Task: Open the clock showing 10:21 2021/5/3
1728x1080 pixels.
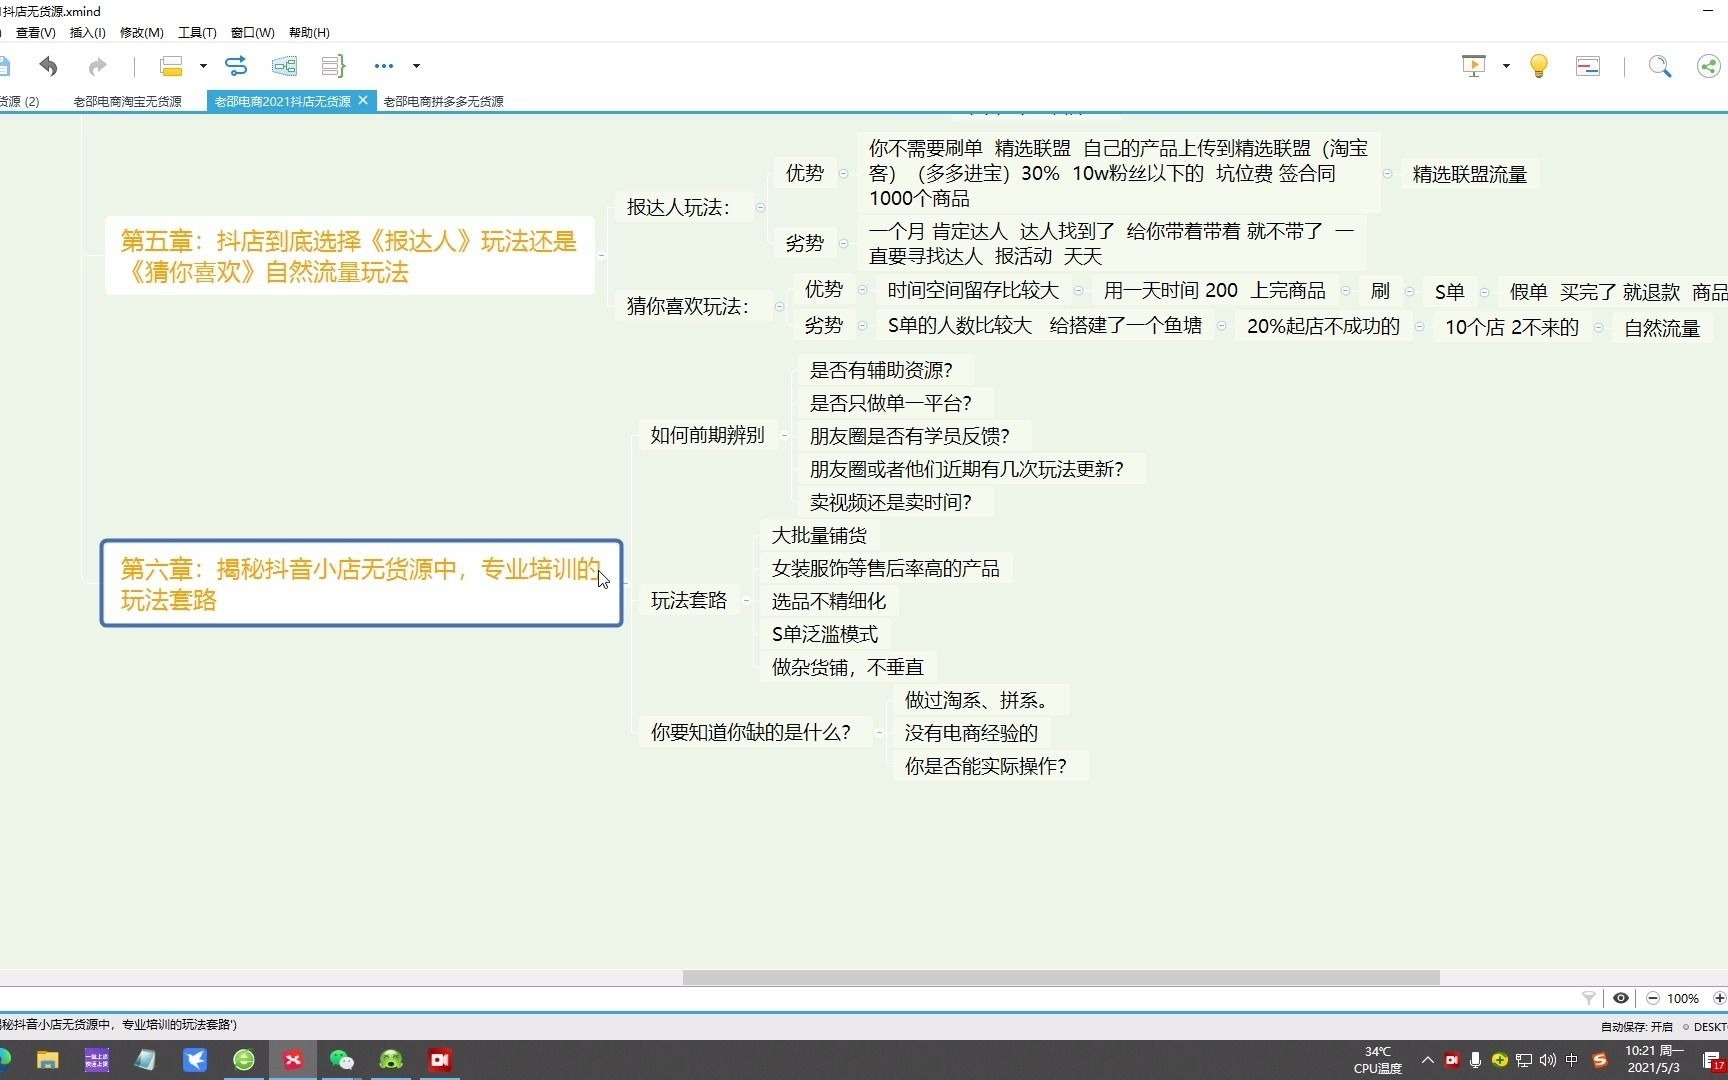Action: point(1654,1060)
